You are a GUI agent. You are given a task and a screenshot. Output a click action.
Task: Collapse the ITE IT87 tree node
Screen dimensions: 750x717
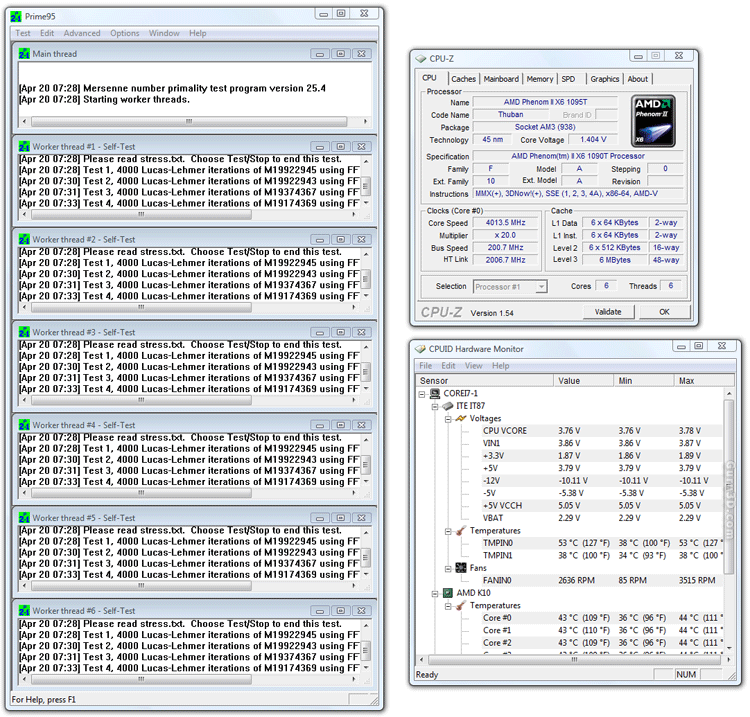[435, 406]
